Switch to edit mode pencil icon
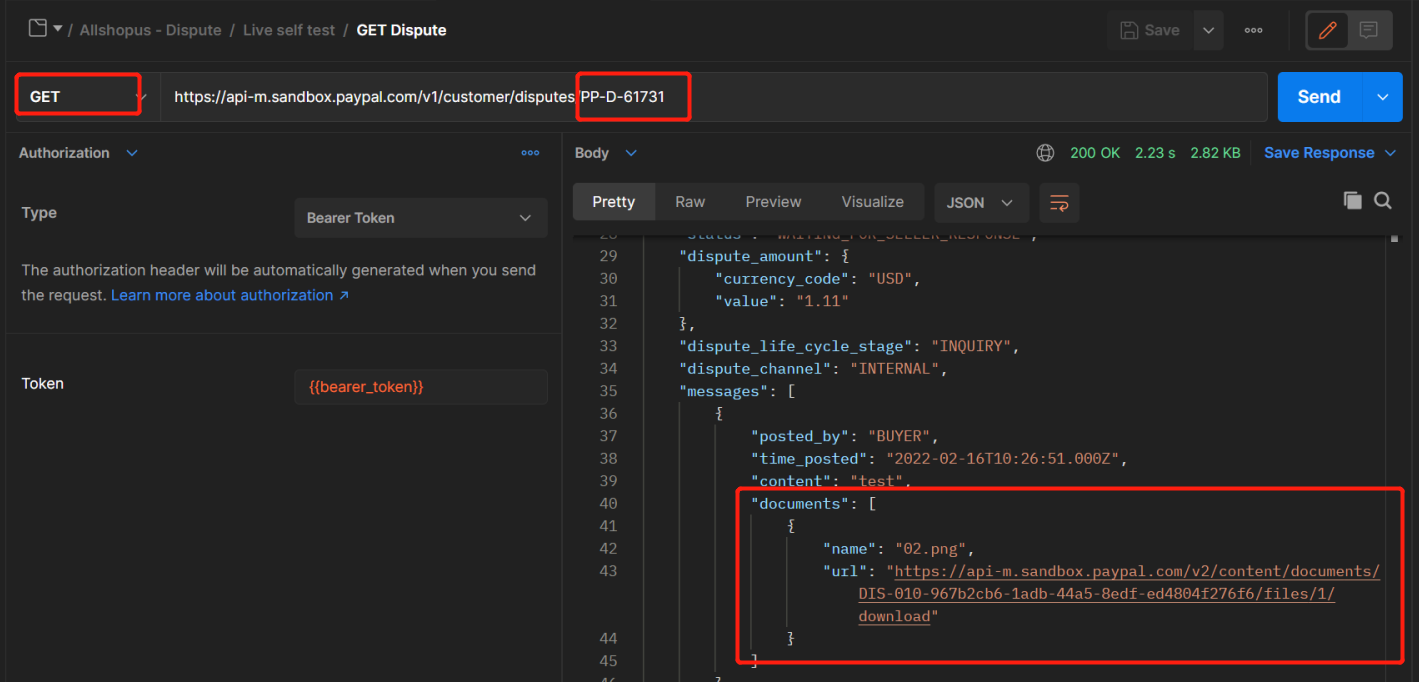Viewport: 1419px width, 682px height. coord(1328,30)
